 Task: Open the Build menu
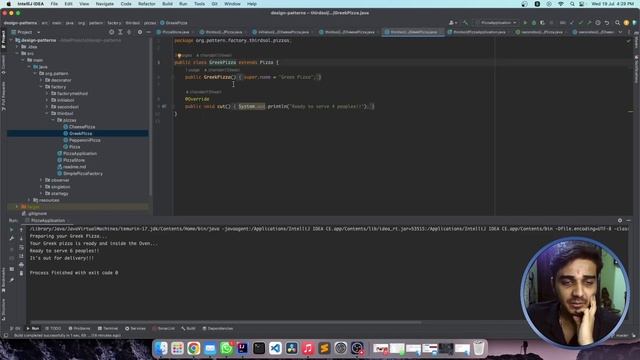pos(167,4)
